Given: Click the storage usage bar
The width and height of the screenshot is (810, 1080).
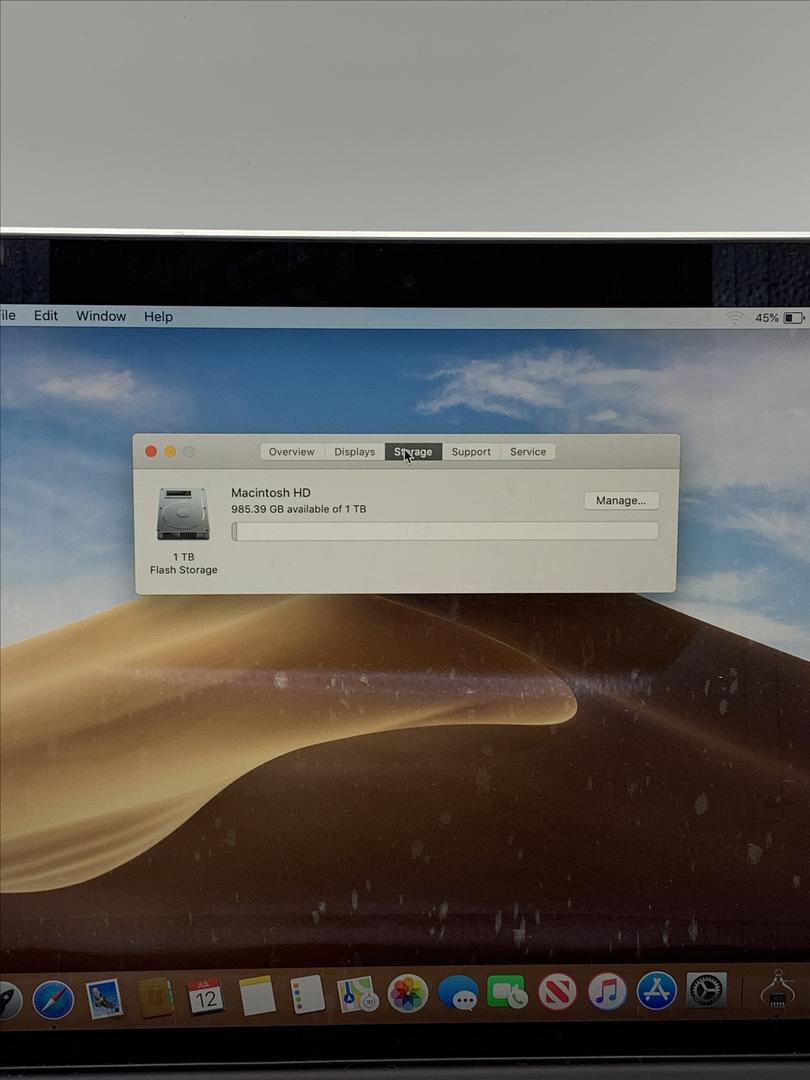Looking at the screenshot, I should [x=445, y=531].
